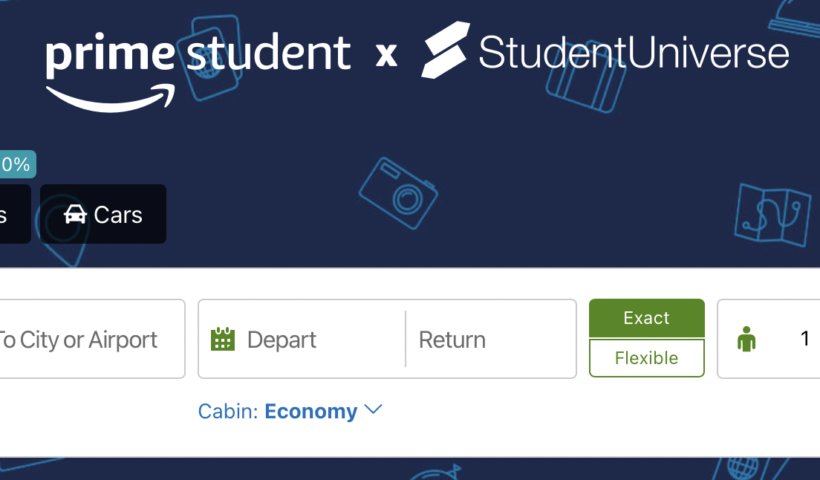Click the green traveler person icon
Image resolution: width=820 pixels, height=480 pixels.
pyautogui.click(x=746, y=339)
